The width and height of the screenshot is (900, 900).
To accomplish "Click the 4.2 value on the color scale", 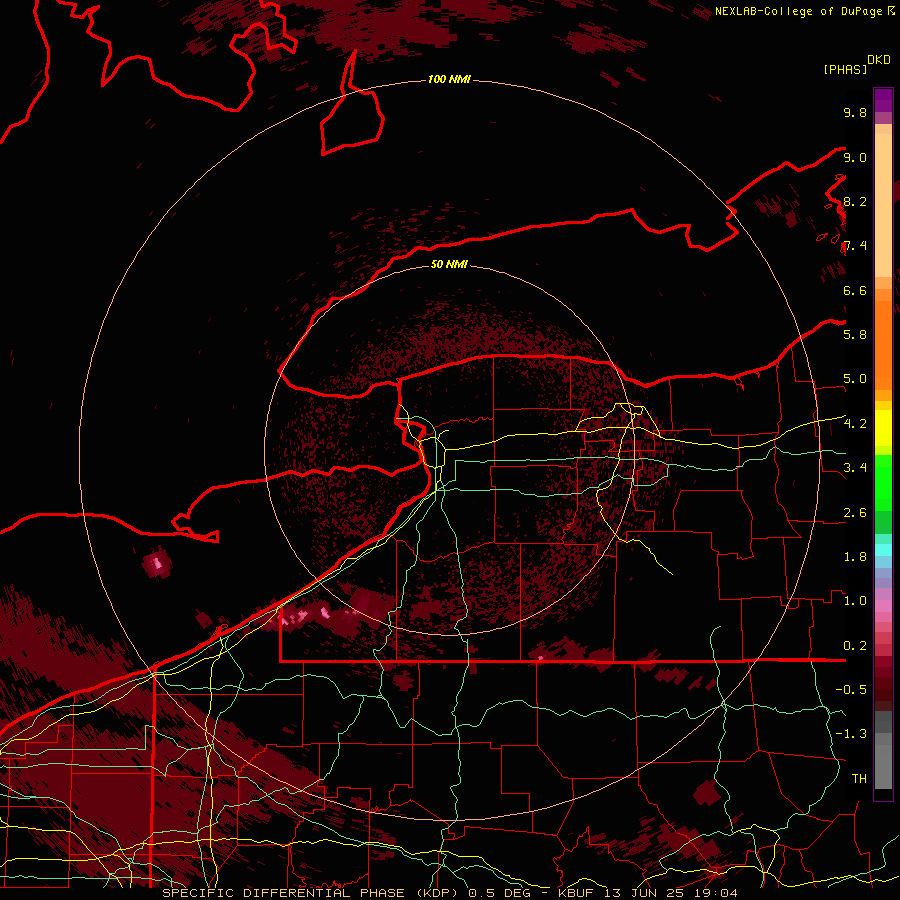I will [855, 424].
